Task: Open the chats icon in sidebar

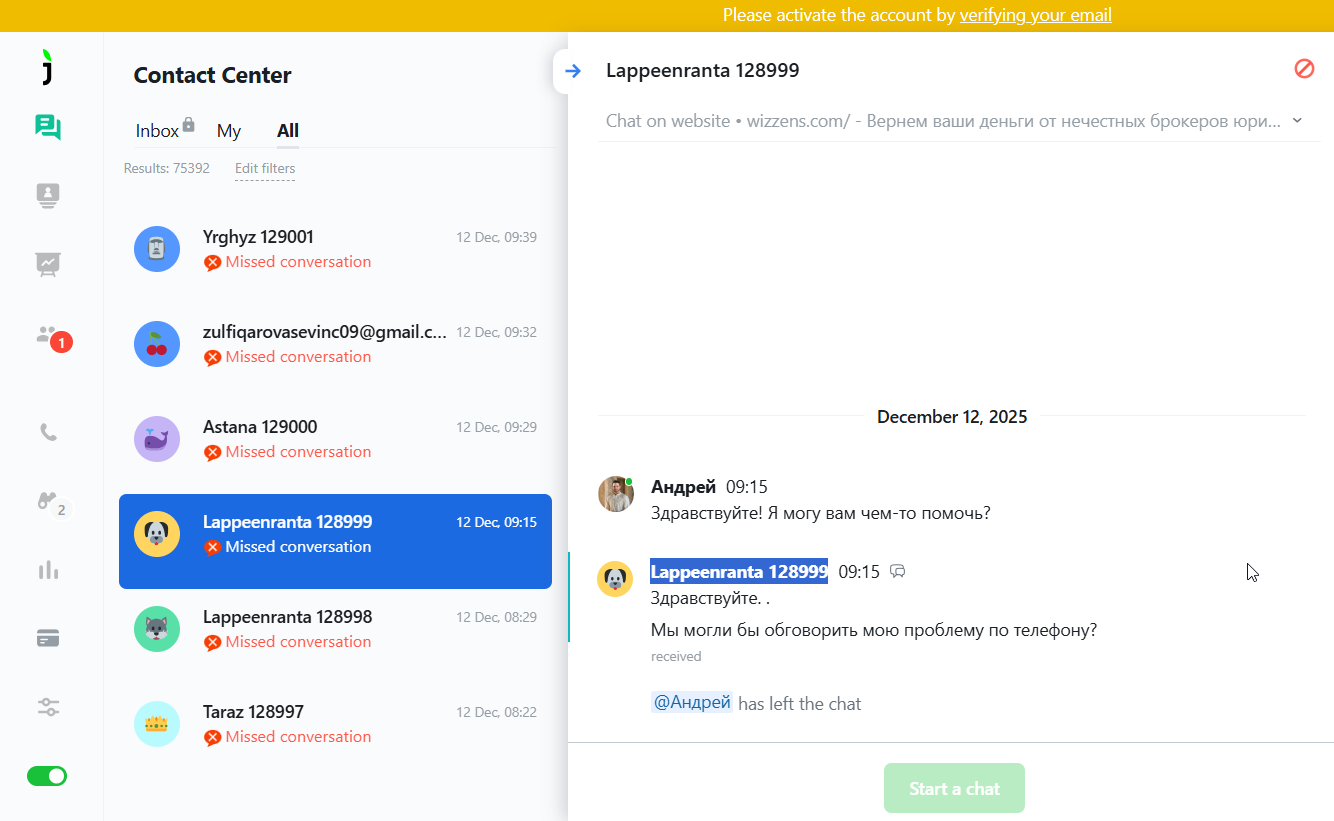Action: pos(48,127)
